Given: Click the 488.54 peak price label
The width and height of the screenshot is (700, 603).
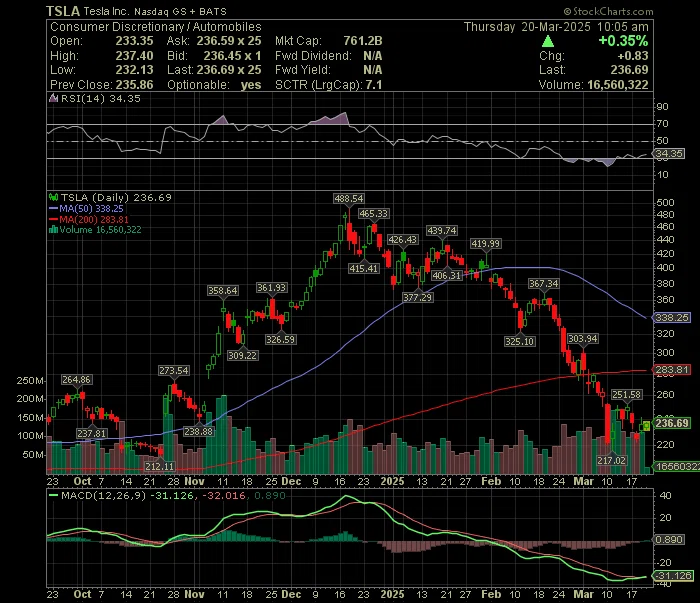Looking at the screenshot, I should click(x=349, y=199).
